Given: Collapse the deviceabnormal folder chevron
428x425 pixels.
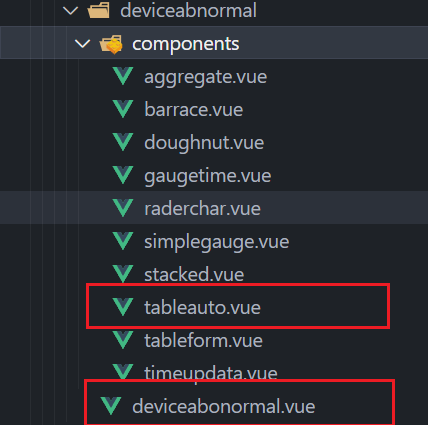Looking at the screenshot, I should coord(70,11).
